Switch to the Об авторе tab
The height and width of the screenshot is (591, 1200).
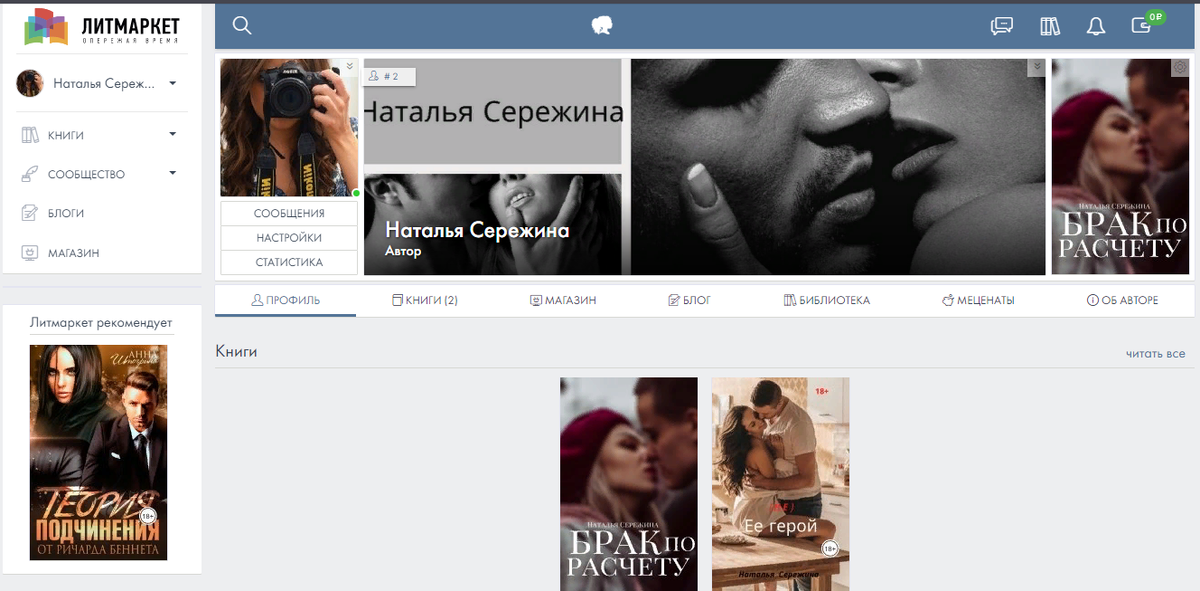[1122, 300]
